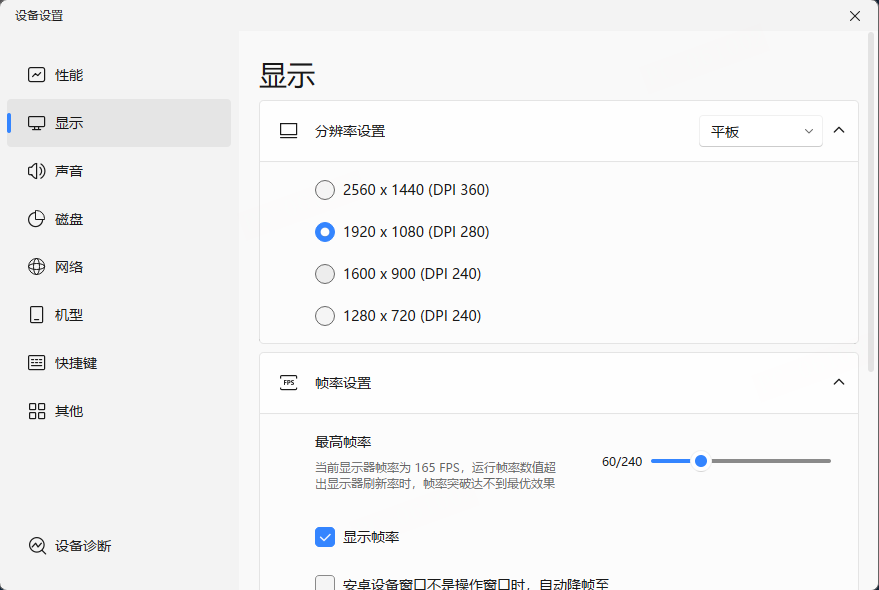
Task: Collapse the 帧率设置 section
Action: tap(838, 382)
